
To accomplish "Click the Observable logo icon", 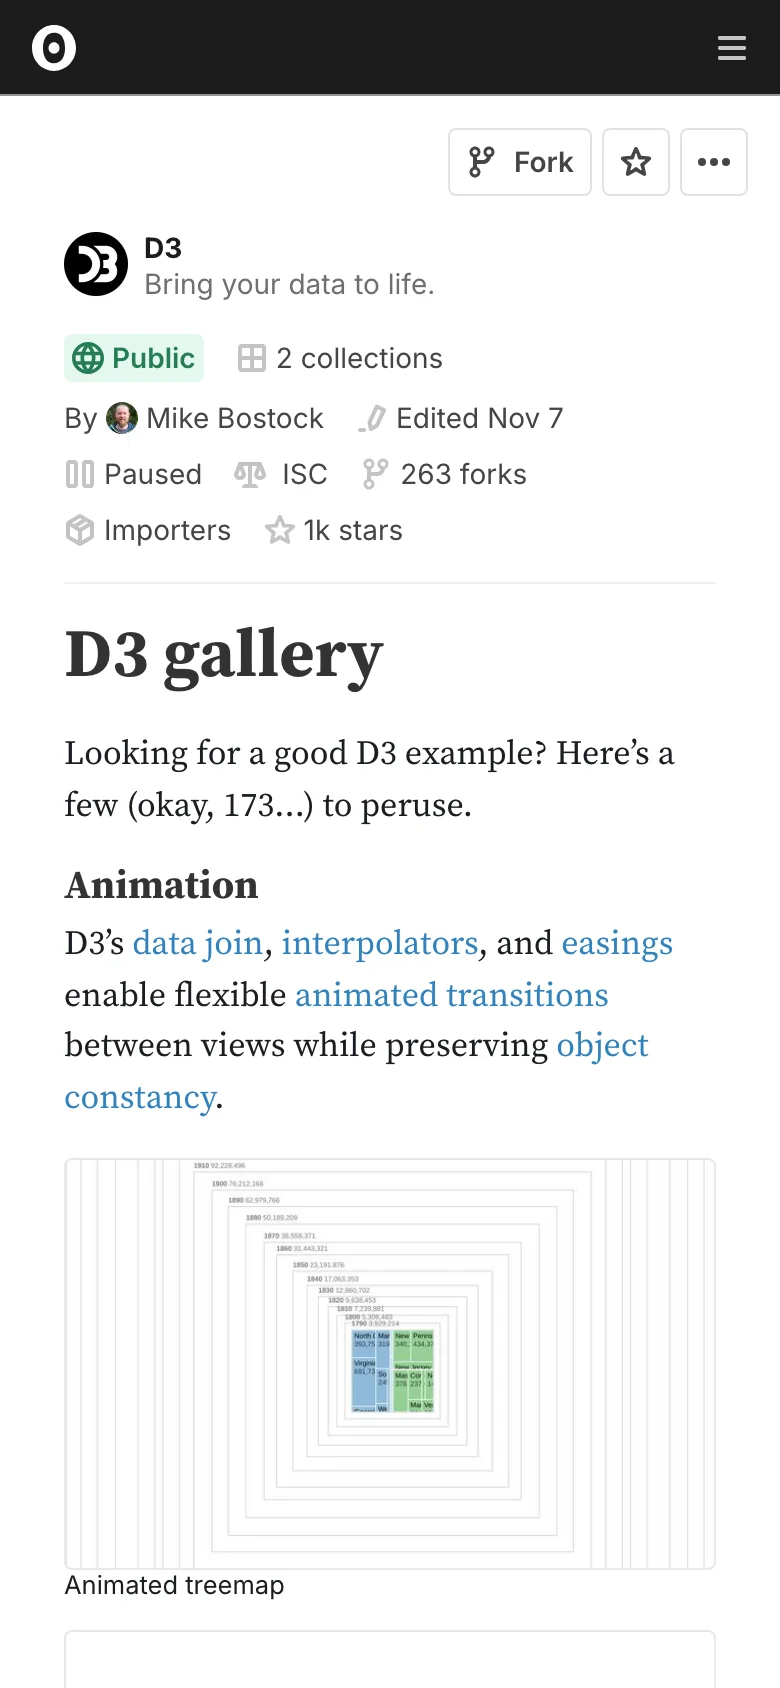I will [x=54, y=48].
